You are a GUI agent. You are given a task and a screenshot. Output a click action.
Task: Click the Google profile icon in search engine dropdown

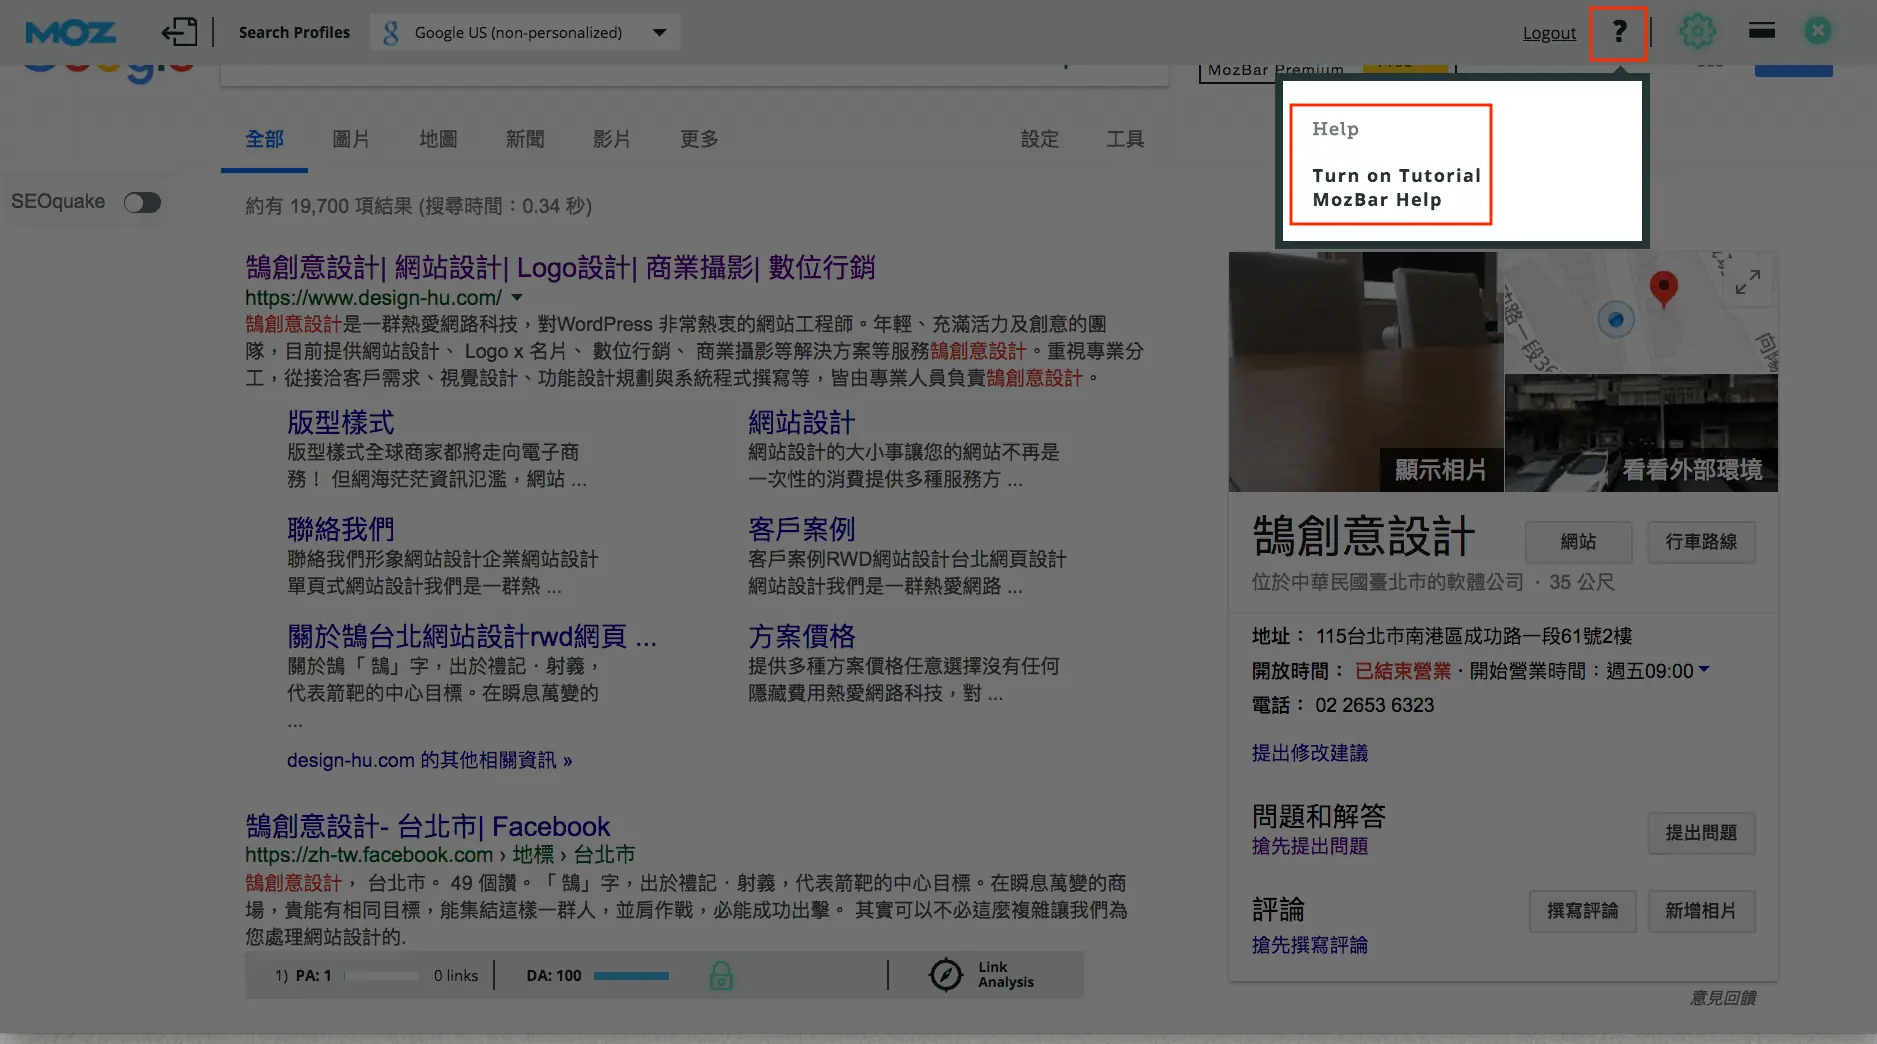coord(391,33)
